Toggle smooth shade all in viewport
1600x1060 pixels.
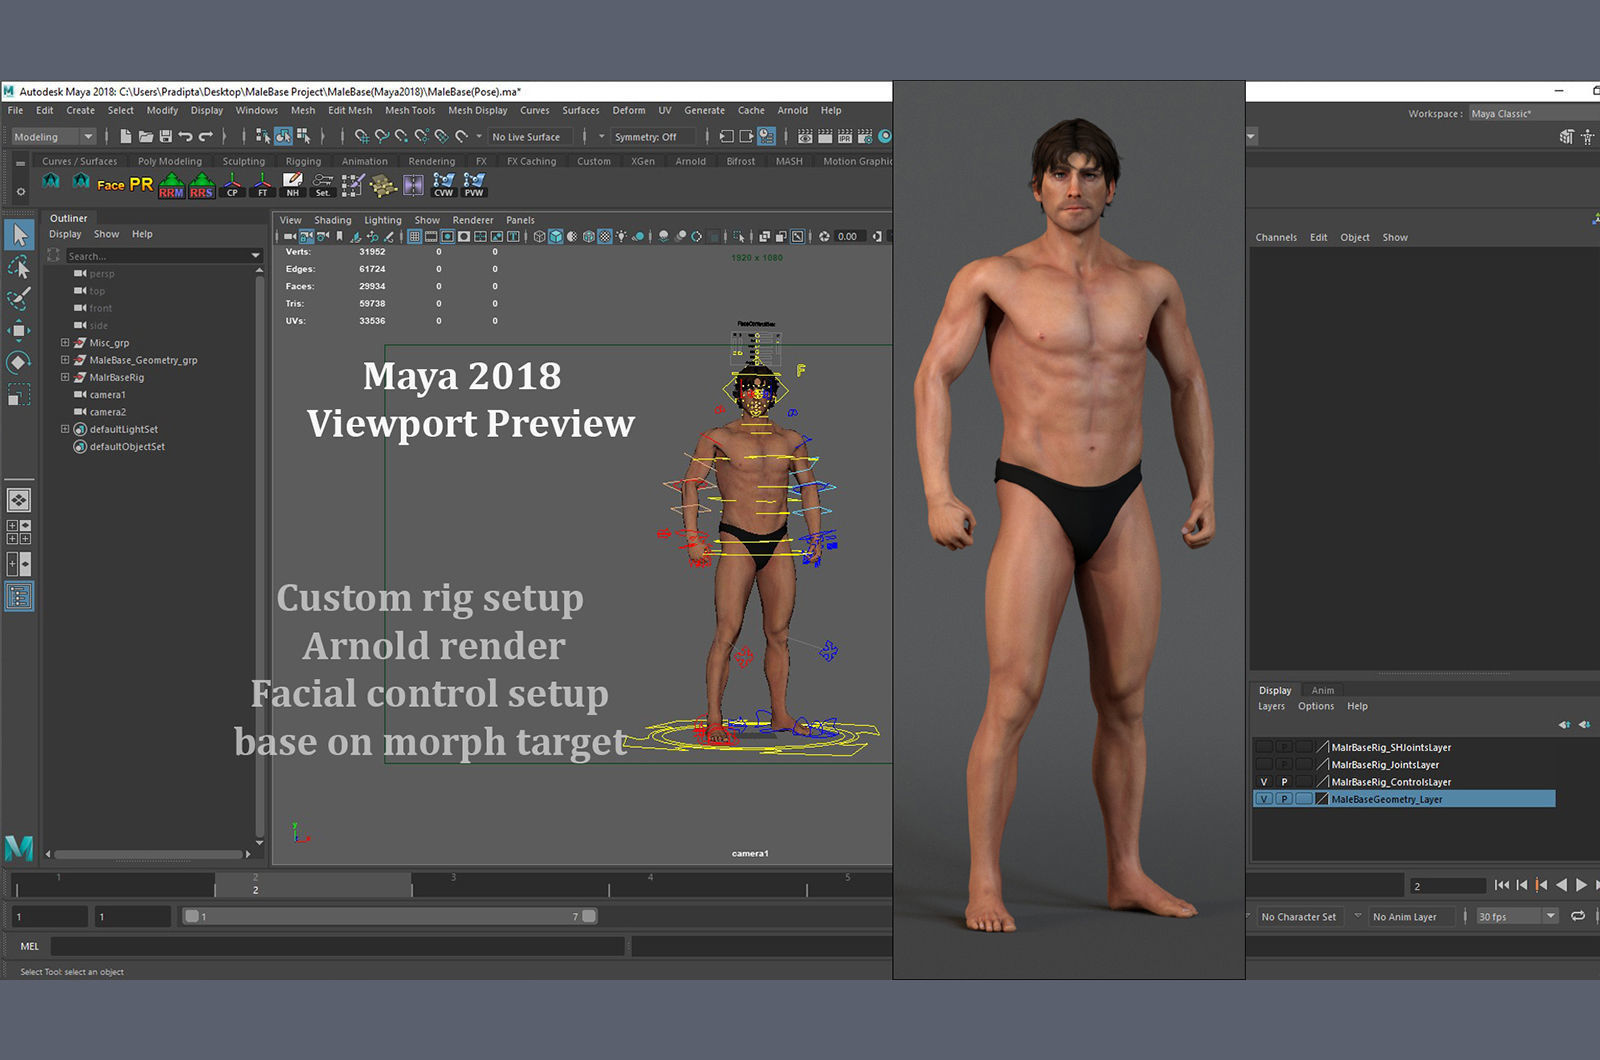556,237
